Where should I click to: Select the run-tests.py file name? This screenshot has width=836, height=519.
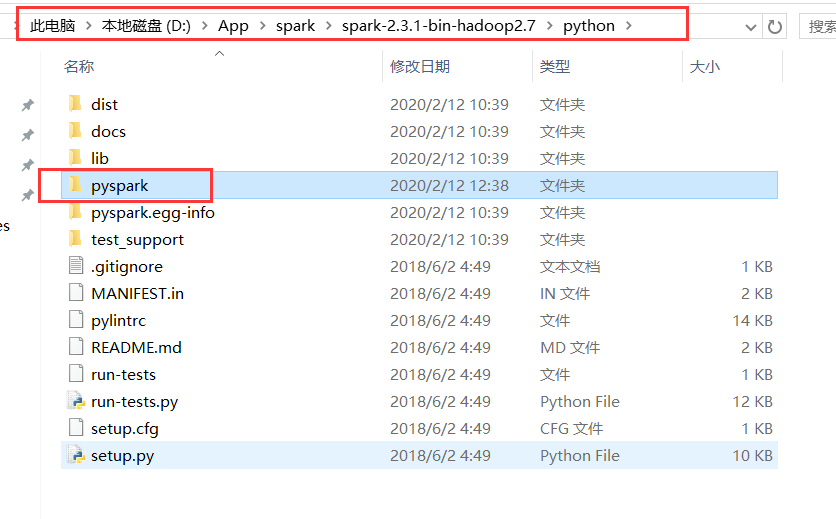tap(134, 402)
